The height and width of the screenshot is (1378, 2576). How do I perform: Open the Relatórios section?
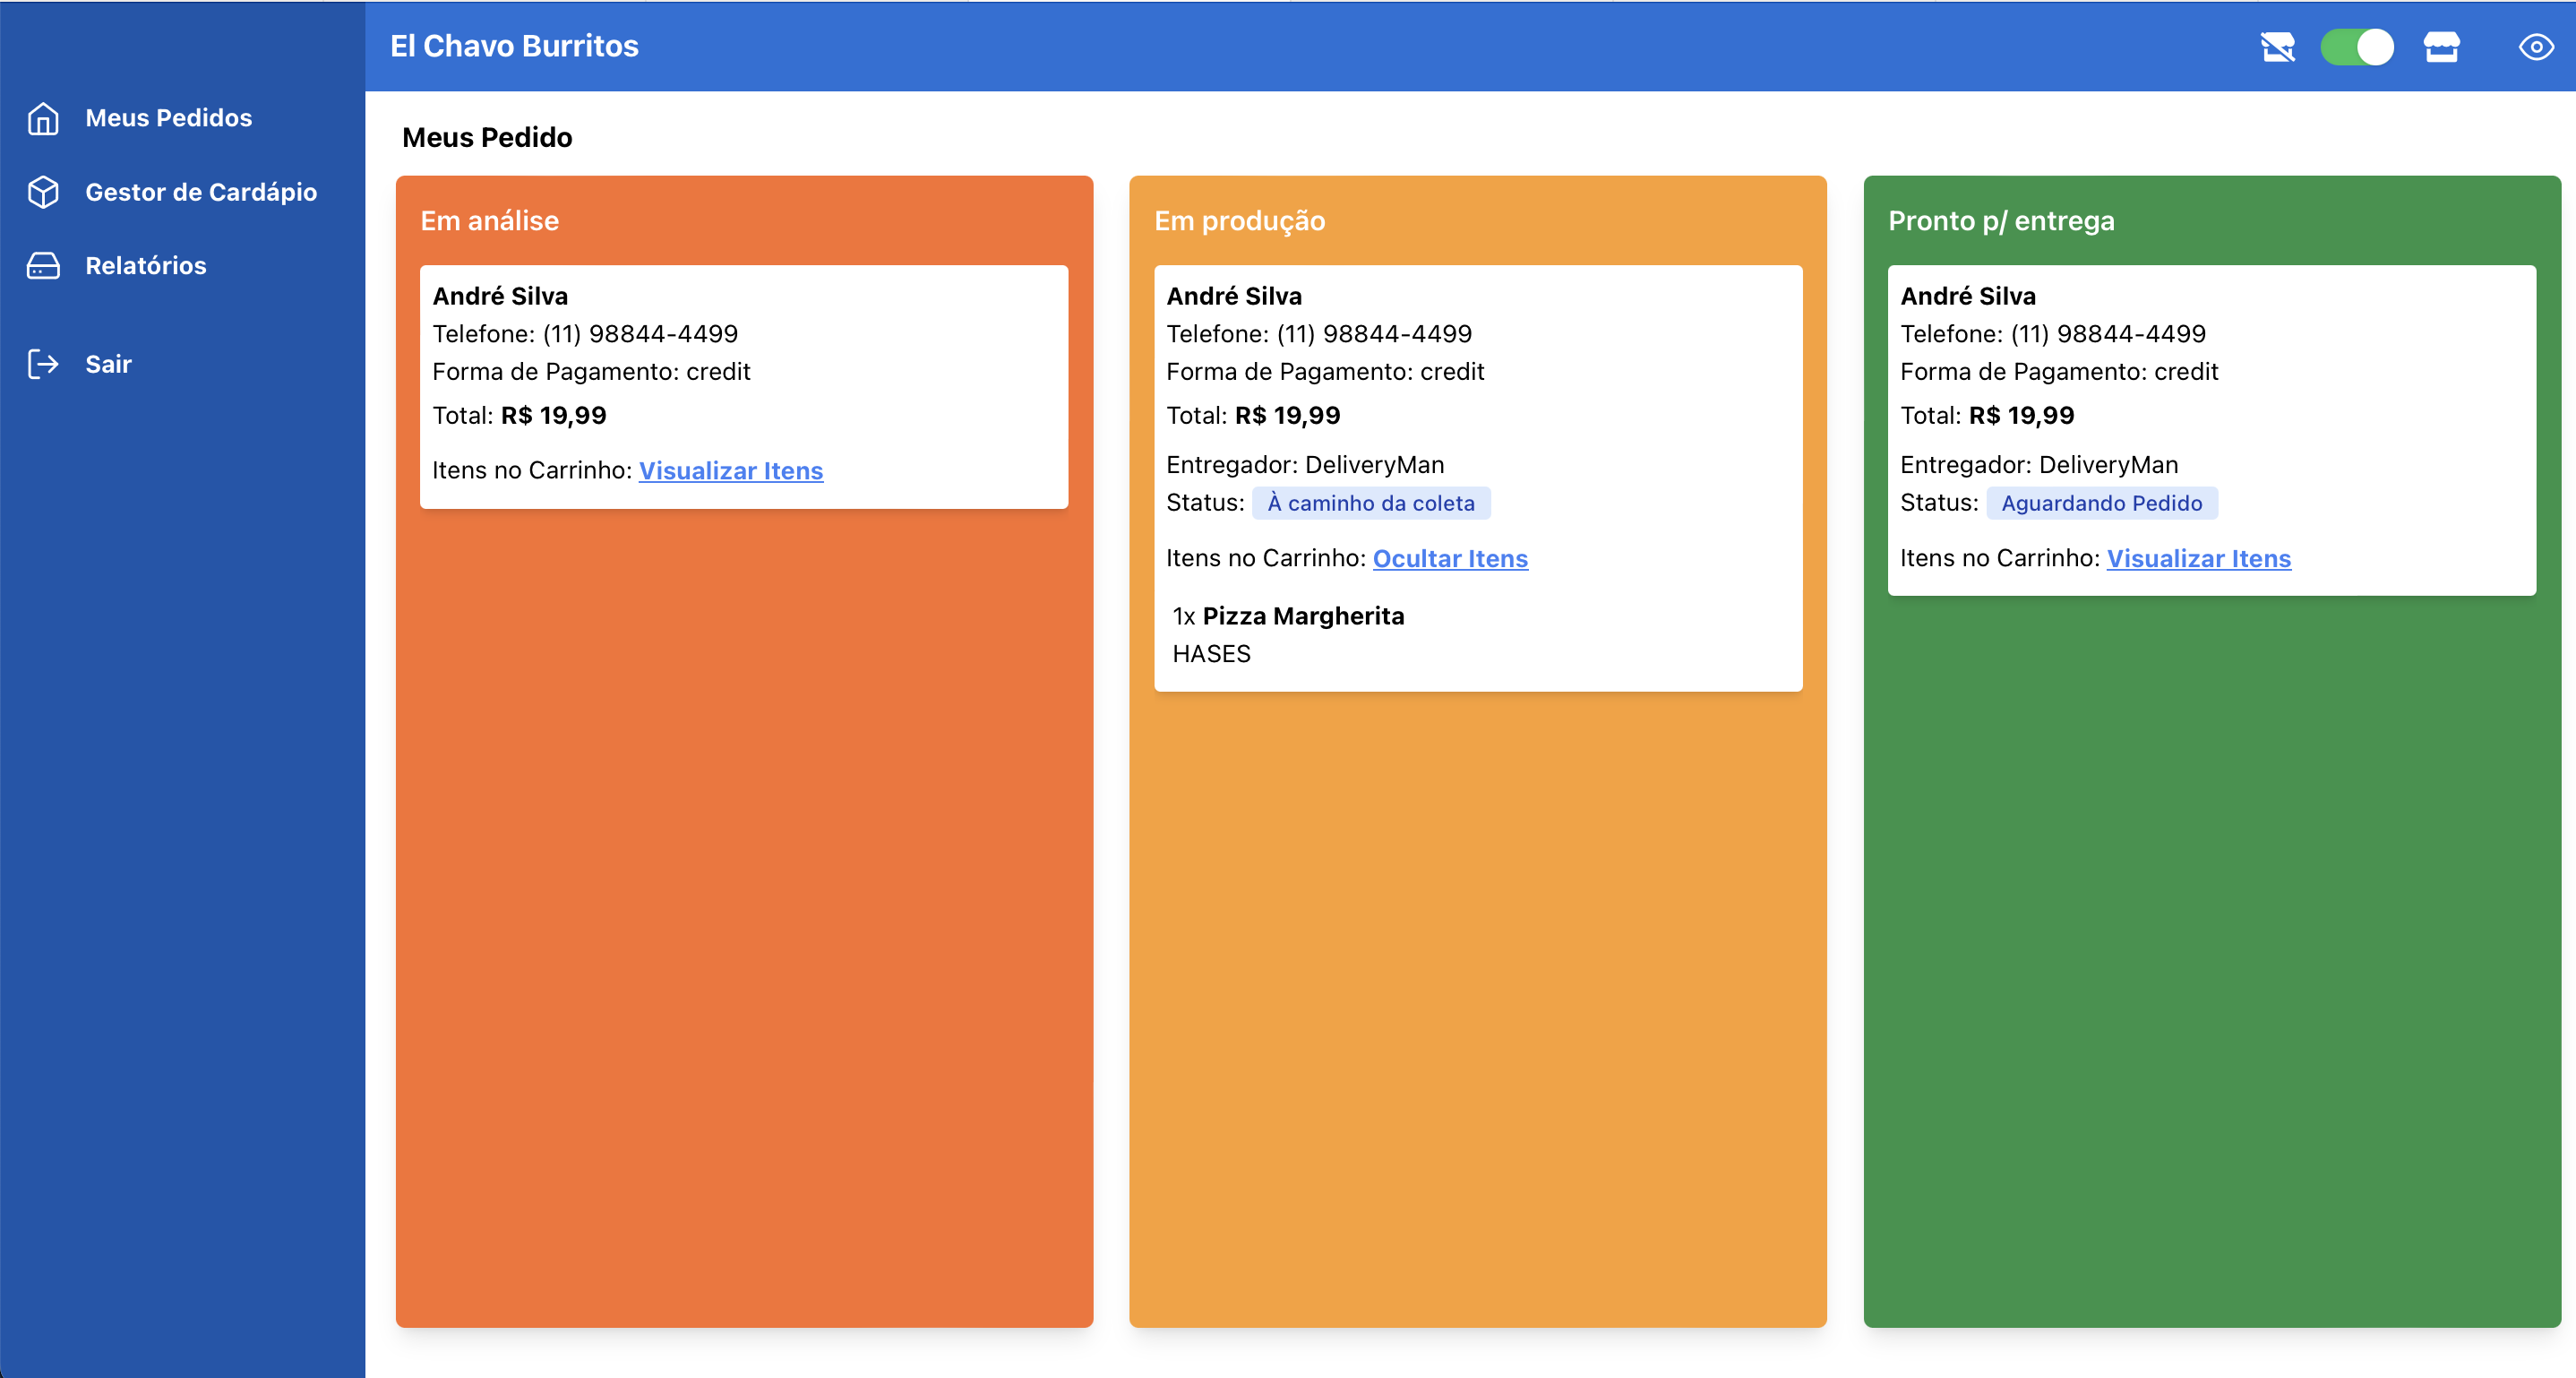tap(145, 266)
